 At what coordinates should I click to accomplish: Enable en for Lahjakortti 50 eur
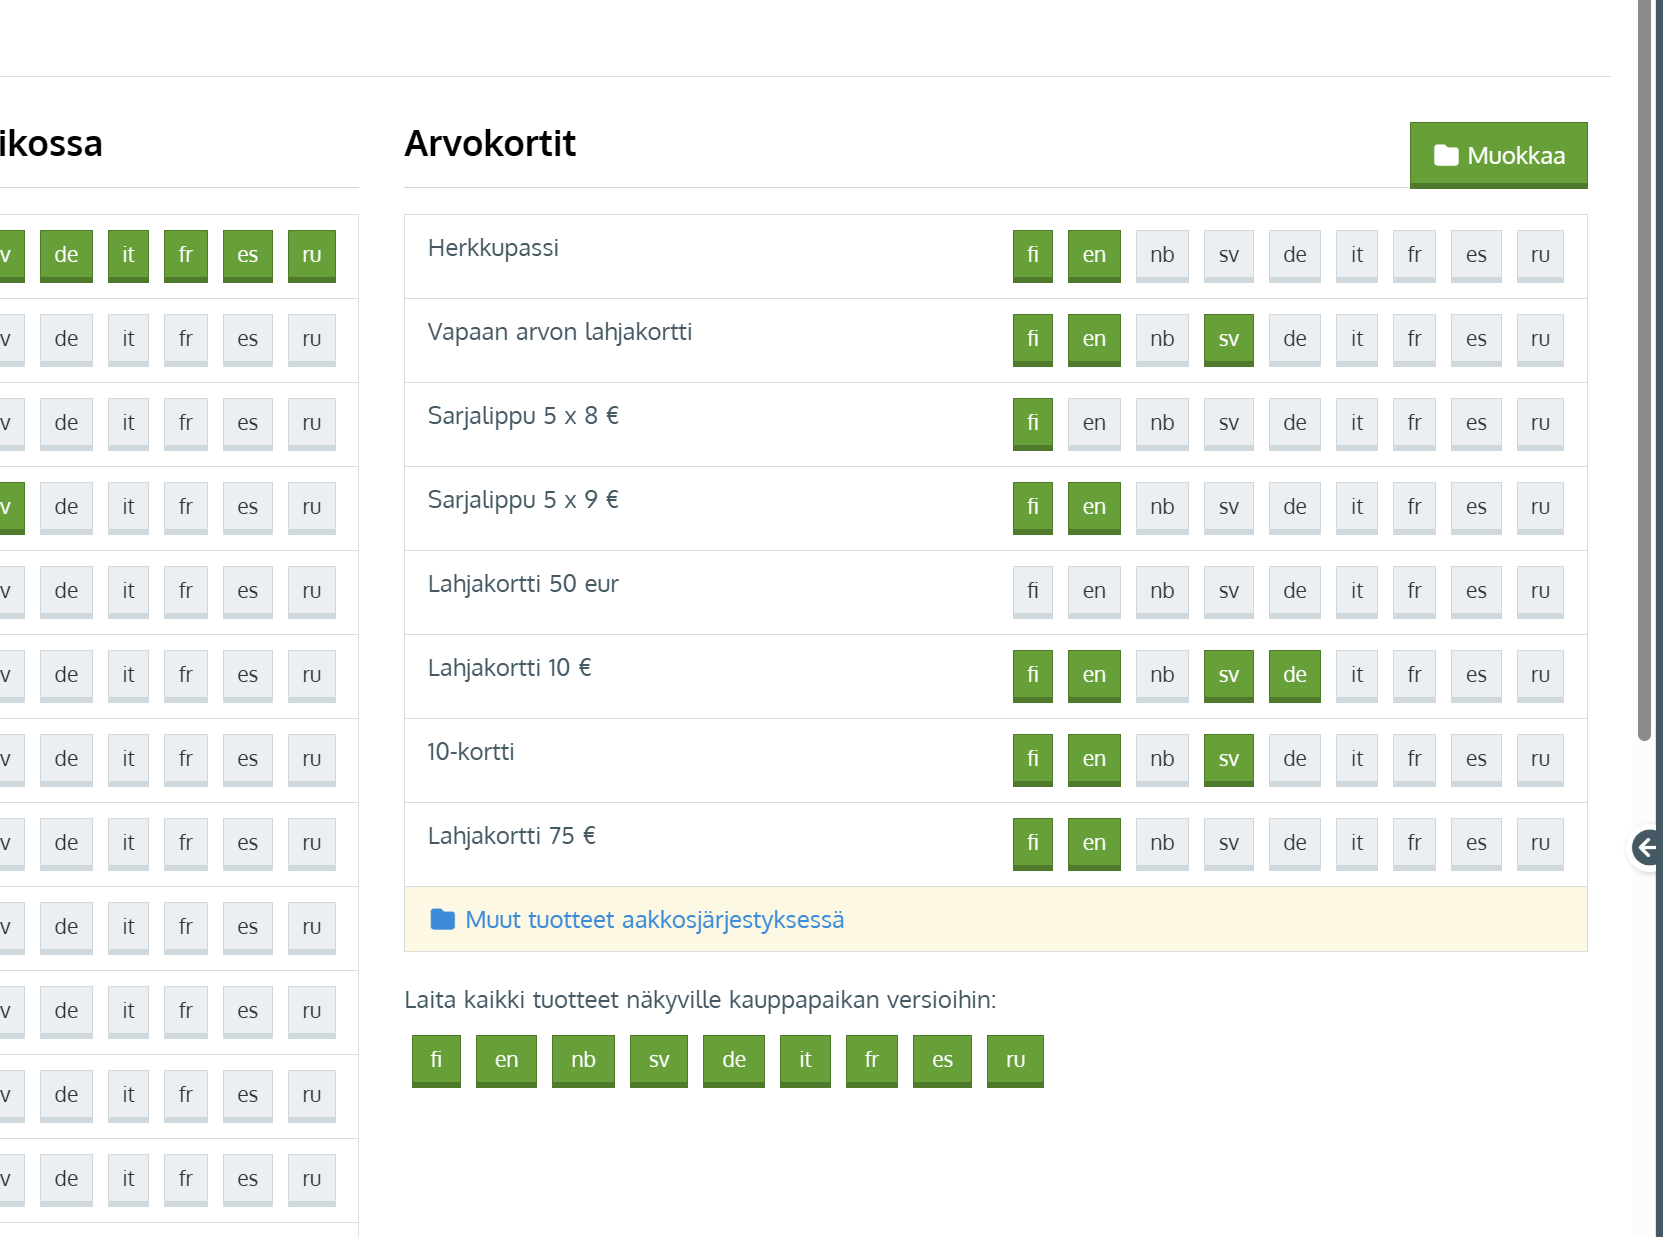coord(1094,592)
